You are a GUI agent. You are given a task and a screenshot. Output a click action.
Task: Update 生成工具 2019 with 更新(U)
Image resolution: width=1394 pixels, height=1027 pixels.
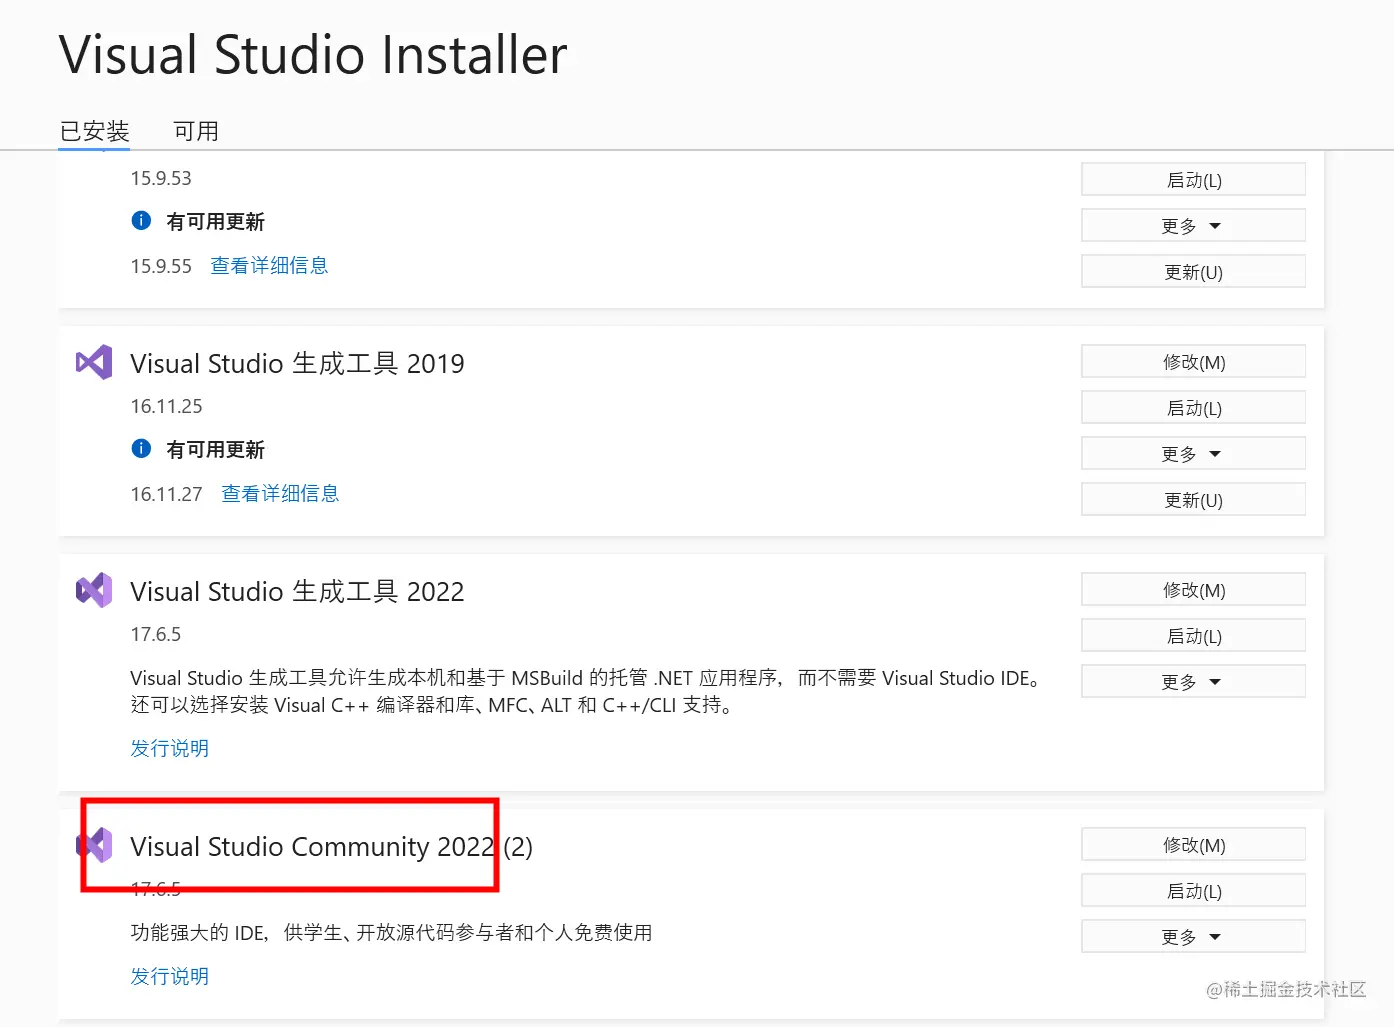click(x=1193, y=500)
